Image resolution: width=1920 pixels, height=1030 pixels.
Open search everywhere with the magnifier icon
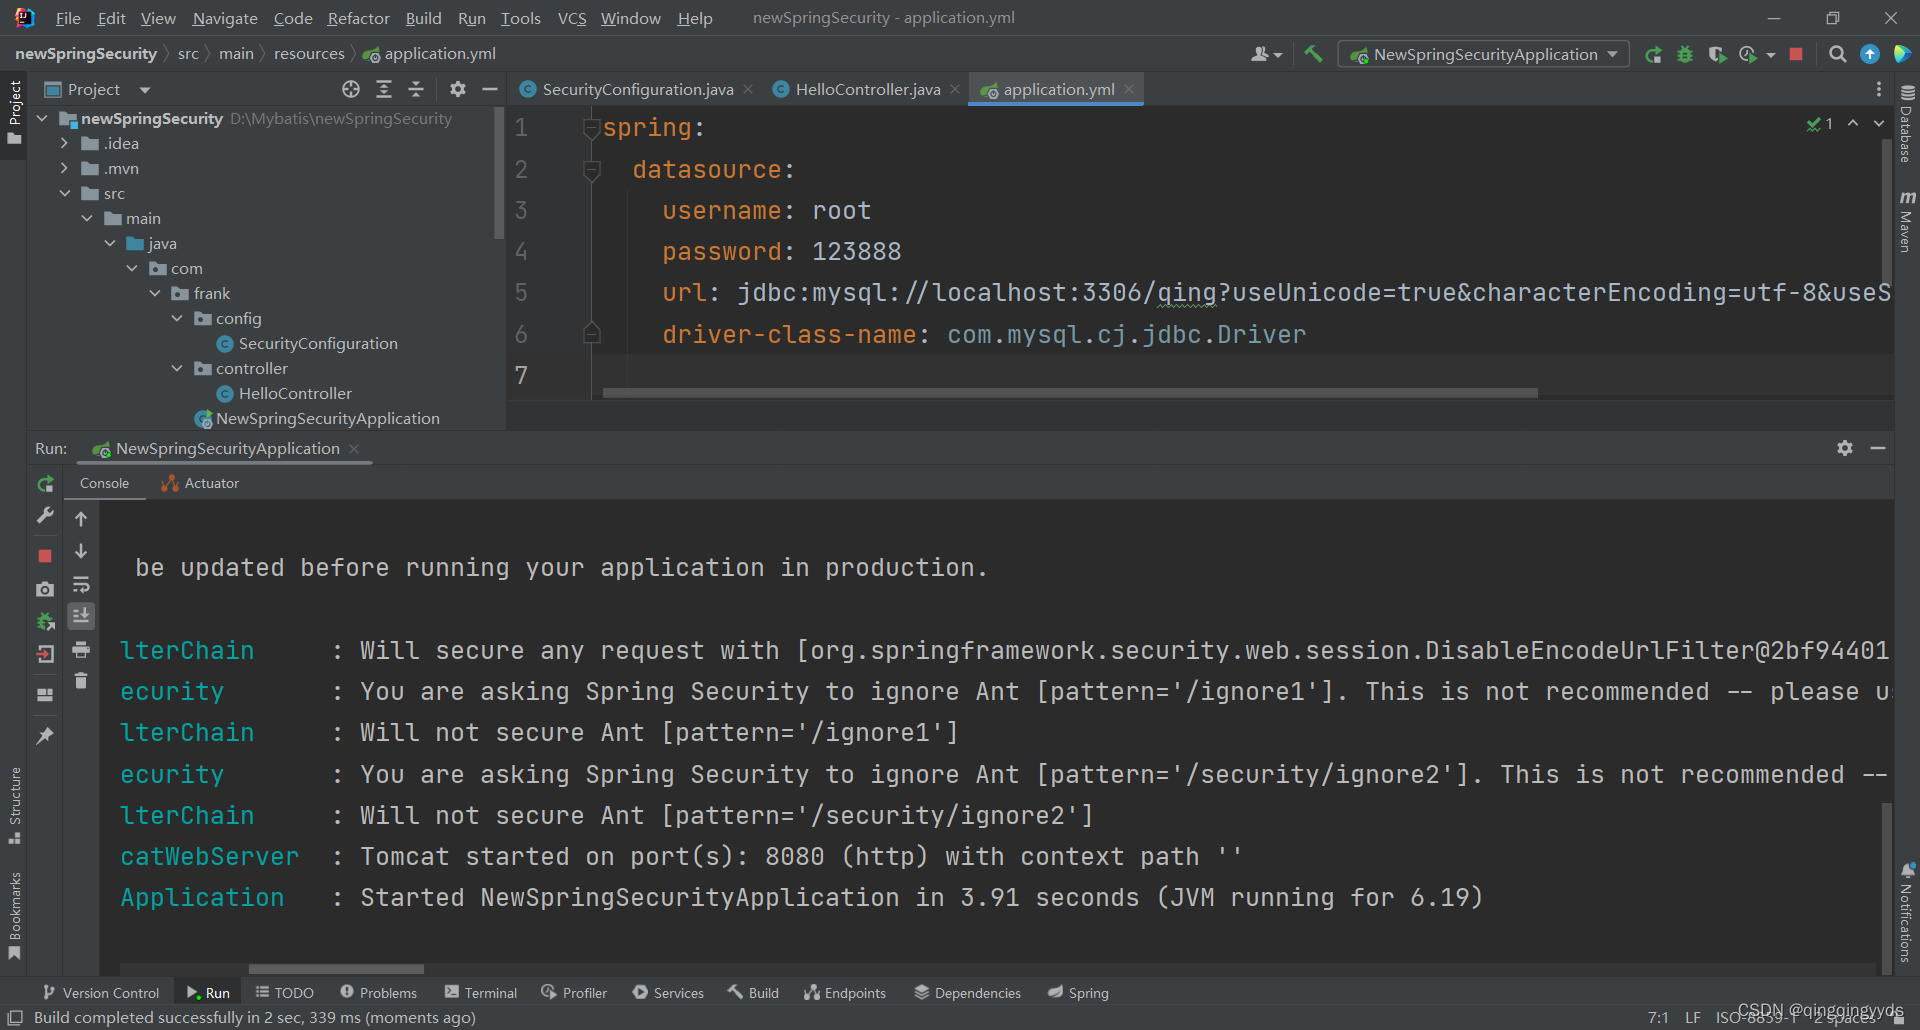point(1837,54)
